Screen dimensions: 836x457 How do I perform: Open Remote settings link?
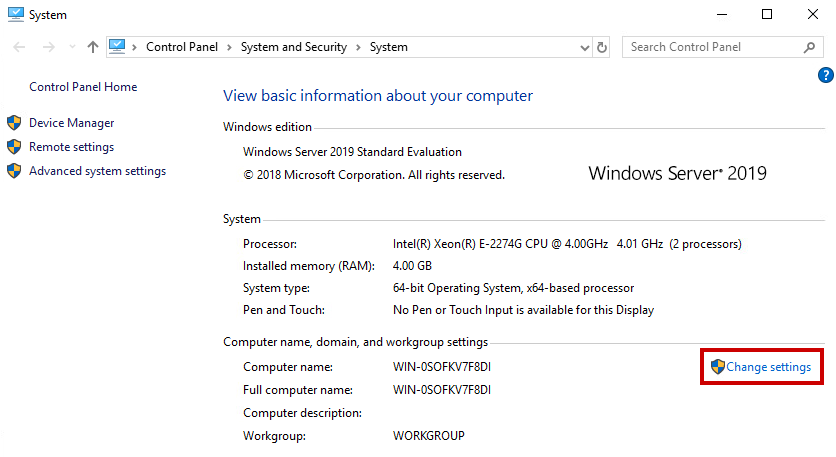[x=71, y=147]
